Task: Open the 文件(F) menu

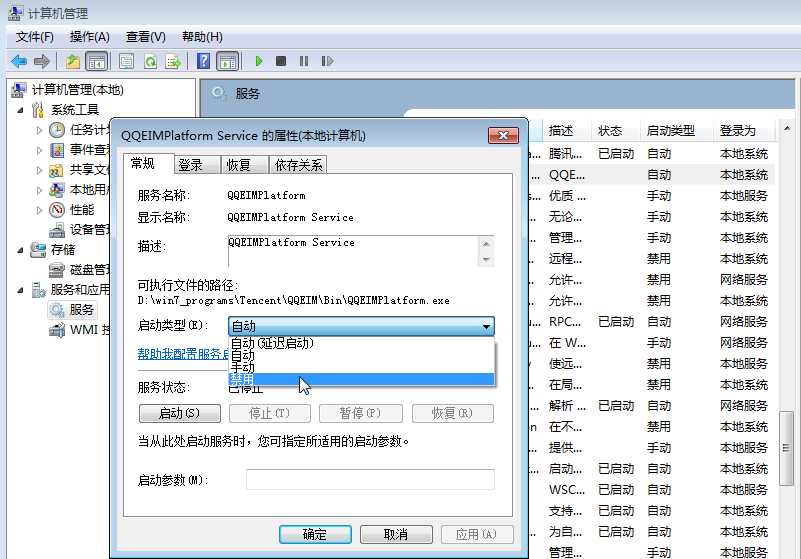Action: [34, 37]
